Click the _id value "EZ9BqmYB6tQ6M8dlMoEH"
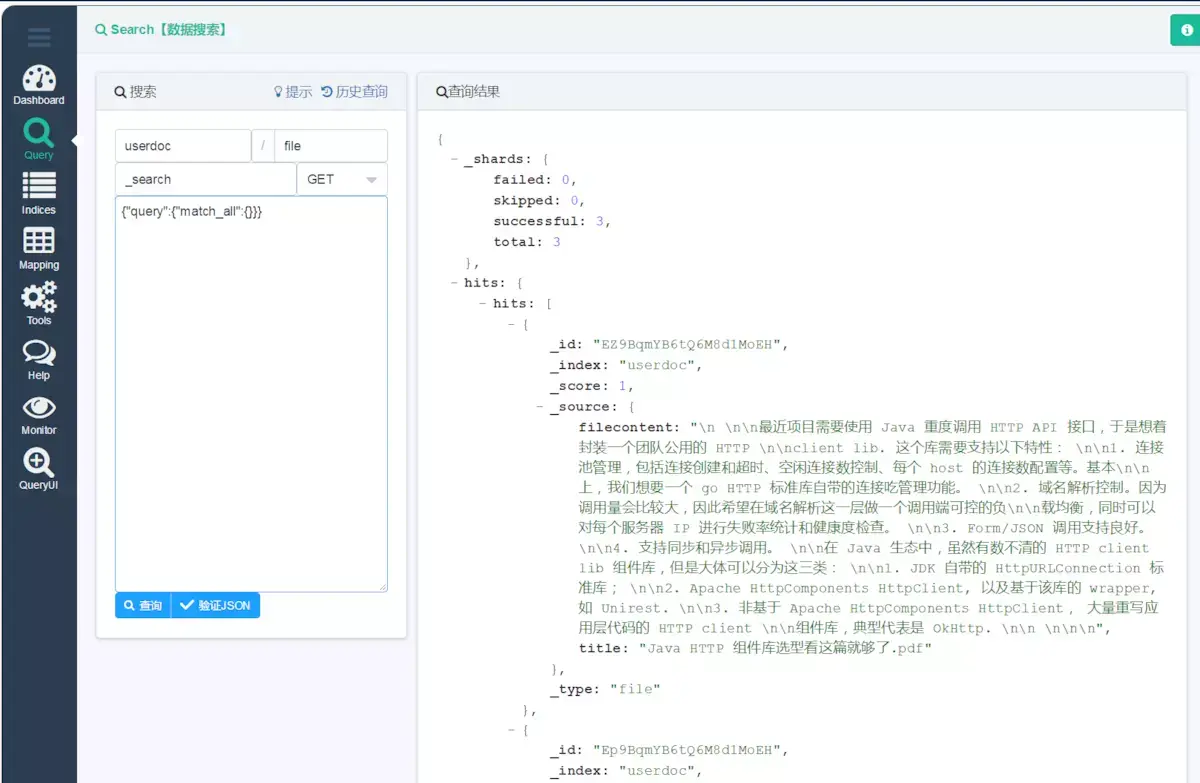 (689, 345)
